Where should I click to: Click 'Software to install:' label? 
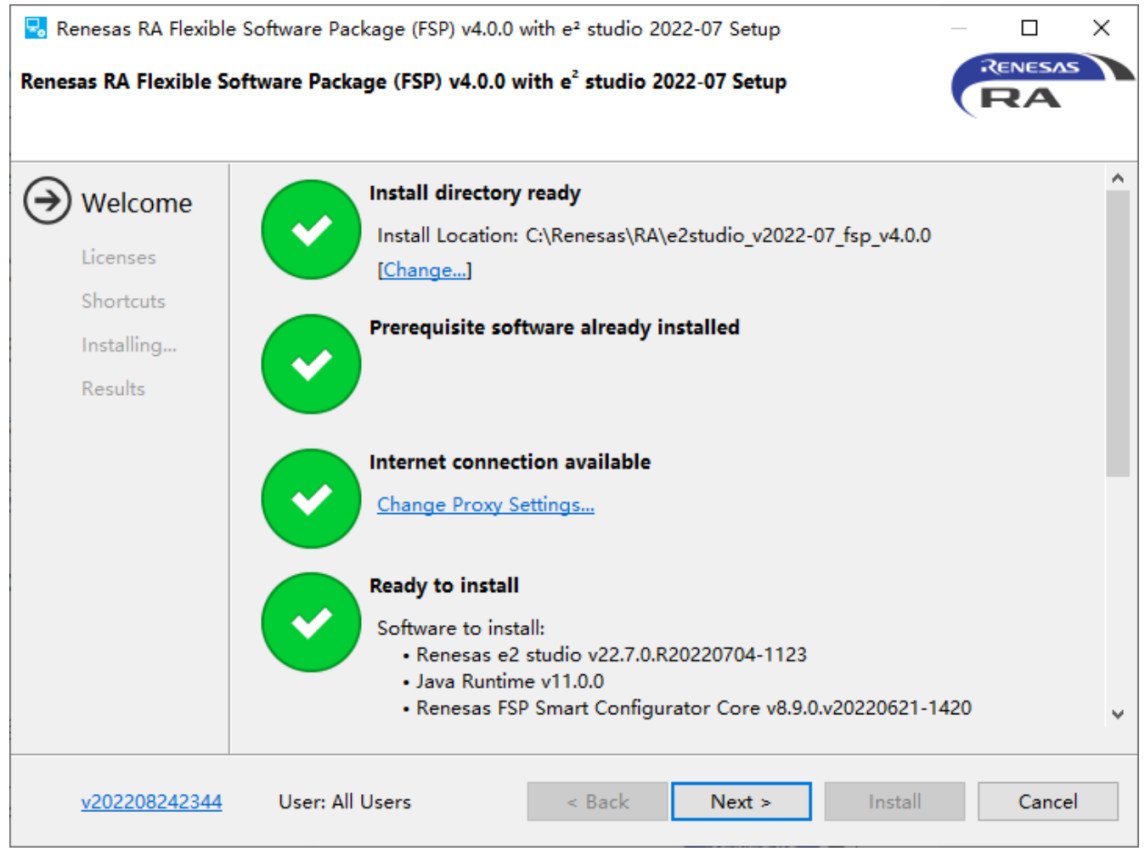(461, 628)
